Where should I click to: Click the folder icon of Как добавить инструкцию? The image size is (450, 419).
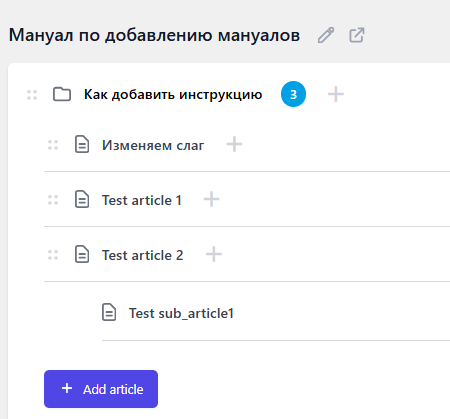point(62,94)
